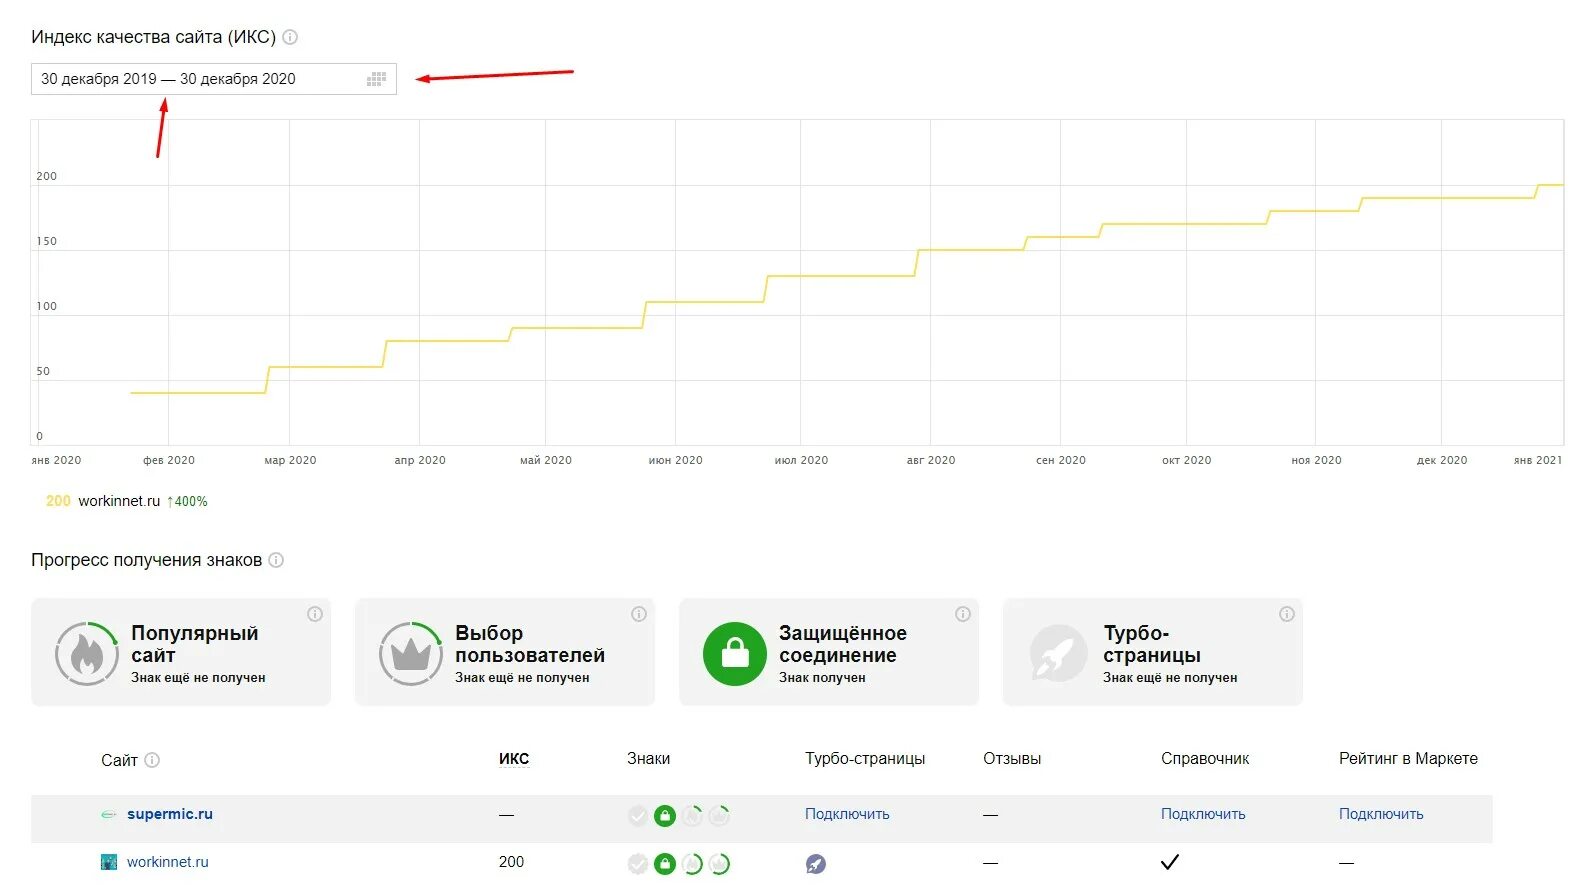Click Защищённое соединение card title
Screen dimensions: 1590x896
[843, 644]
